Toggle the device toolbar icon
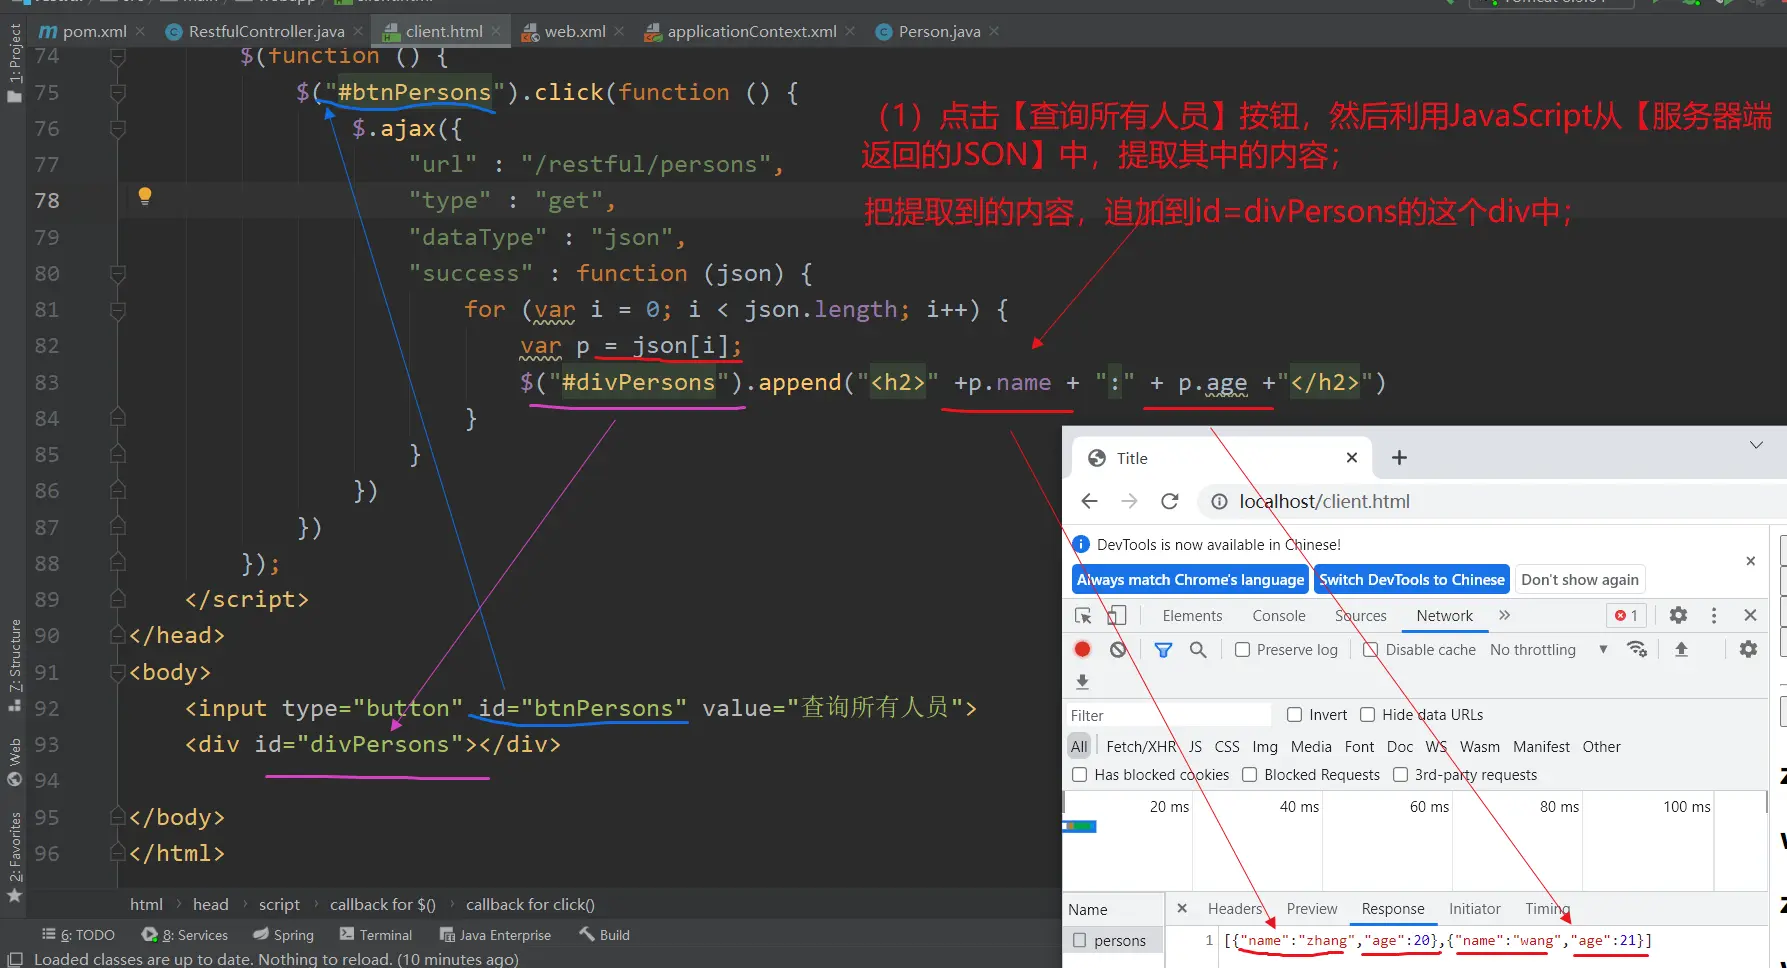 point(1117,616)
